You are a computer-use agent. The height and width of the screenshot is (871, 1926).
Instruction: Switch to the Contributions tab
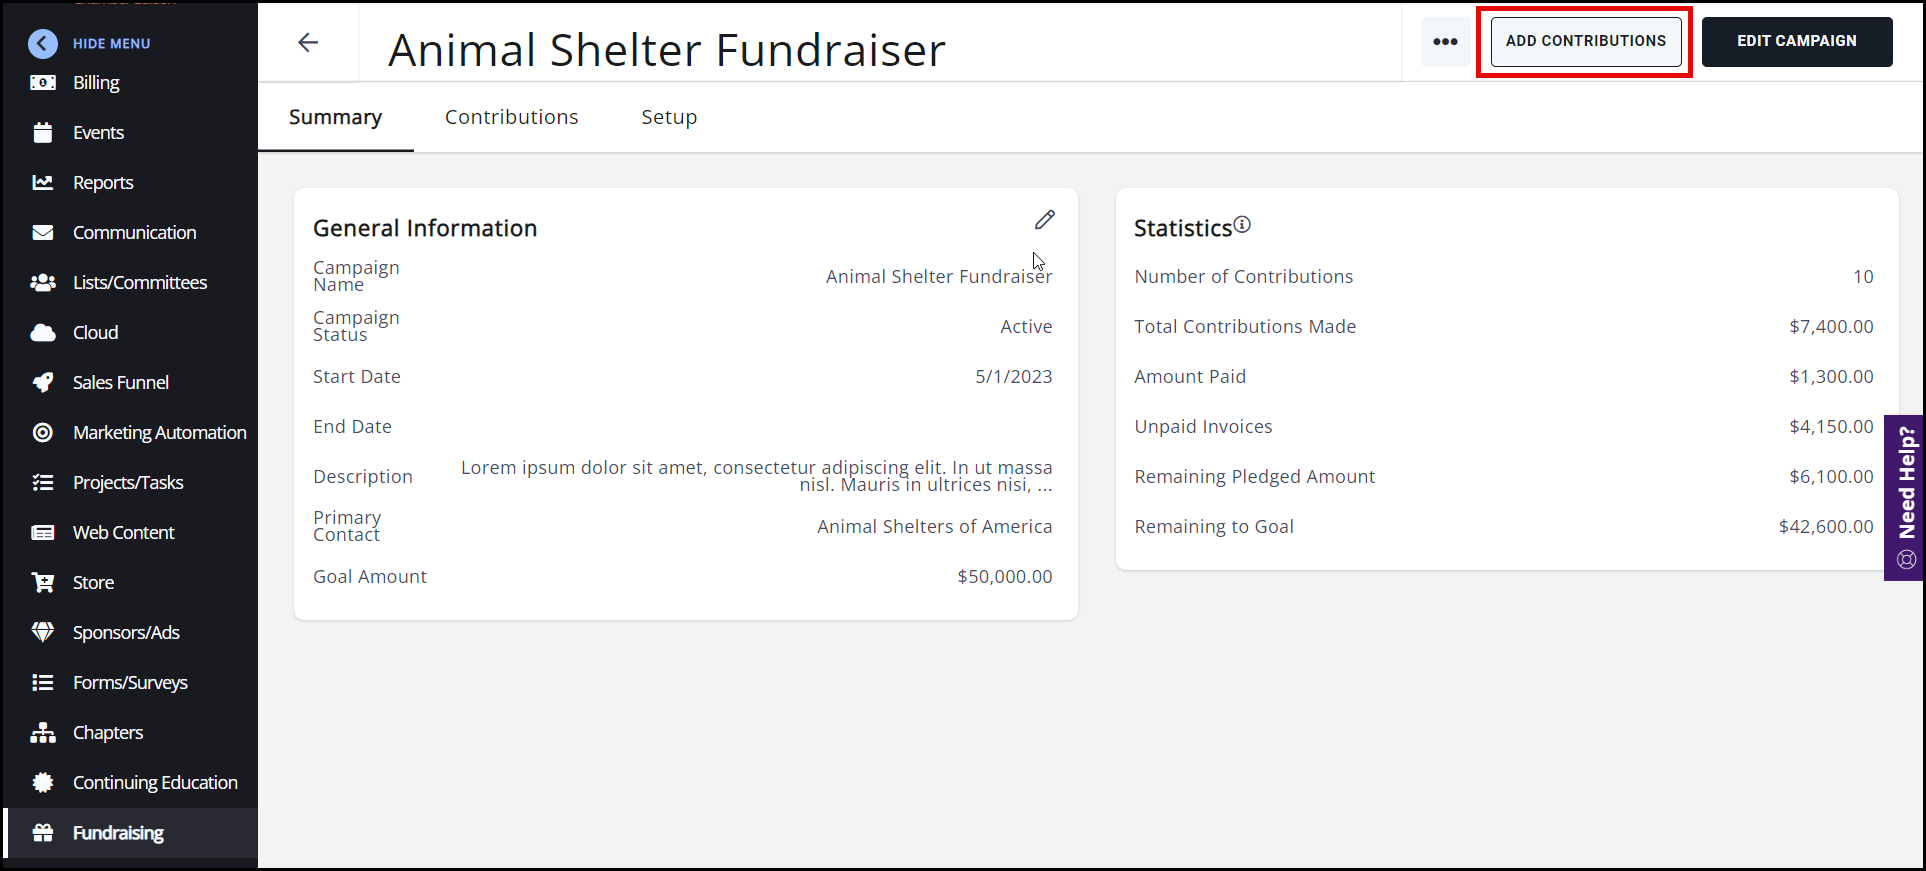[511, 117]
